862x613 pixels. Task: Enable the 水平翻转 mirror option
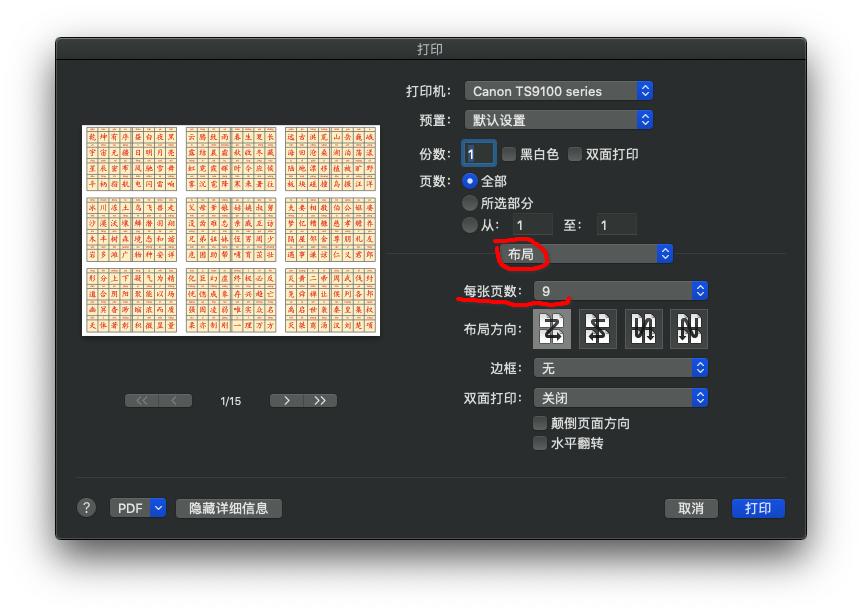coord(540,443)
